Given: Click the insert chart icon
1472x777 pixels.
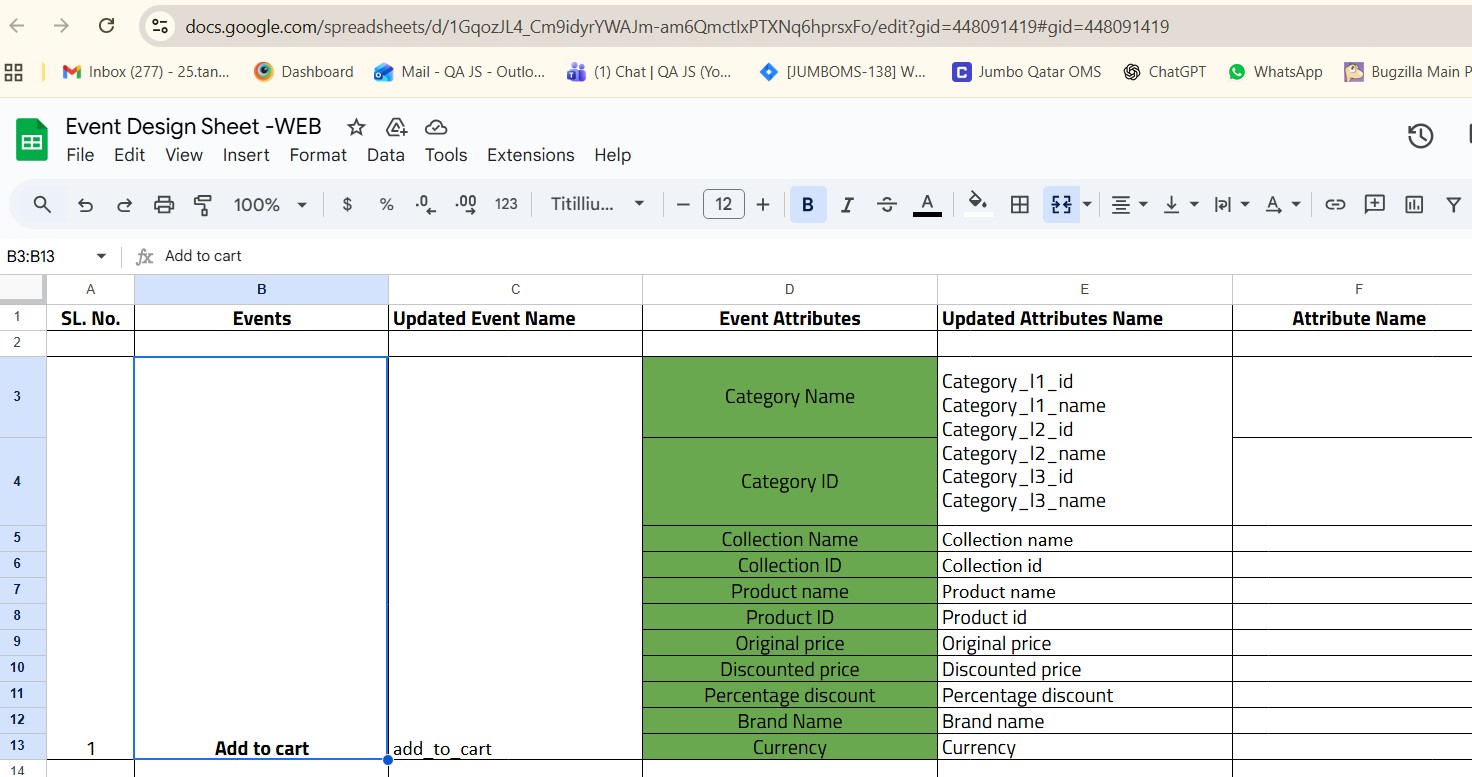Looking at the screenshot, I should tap(1413, 205).
